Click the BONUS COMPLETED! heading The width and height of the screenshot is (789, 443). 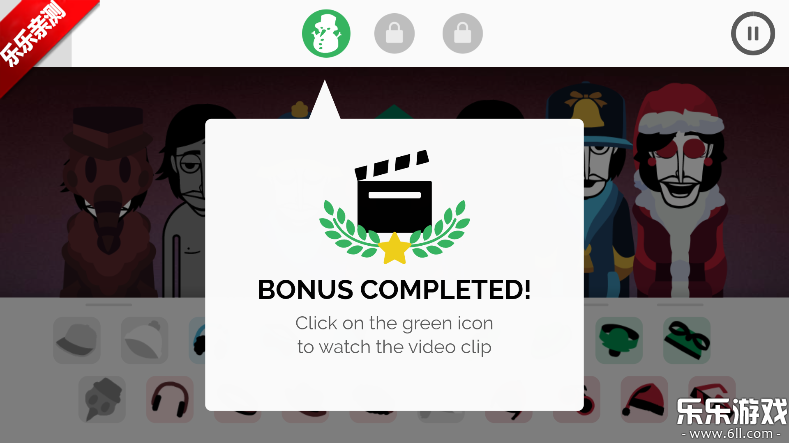point(394,290)
